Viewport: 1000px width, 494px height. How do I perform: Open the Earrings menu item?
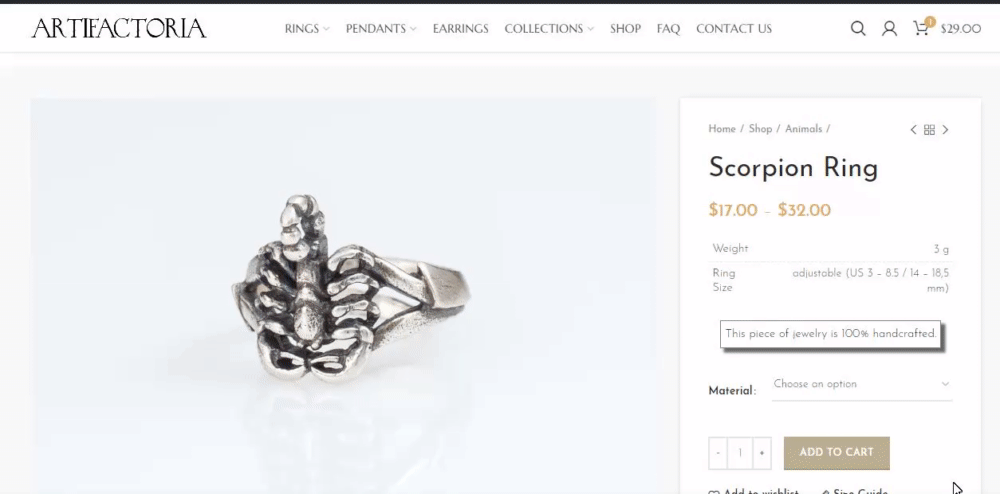(x=460, y=29)
